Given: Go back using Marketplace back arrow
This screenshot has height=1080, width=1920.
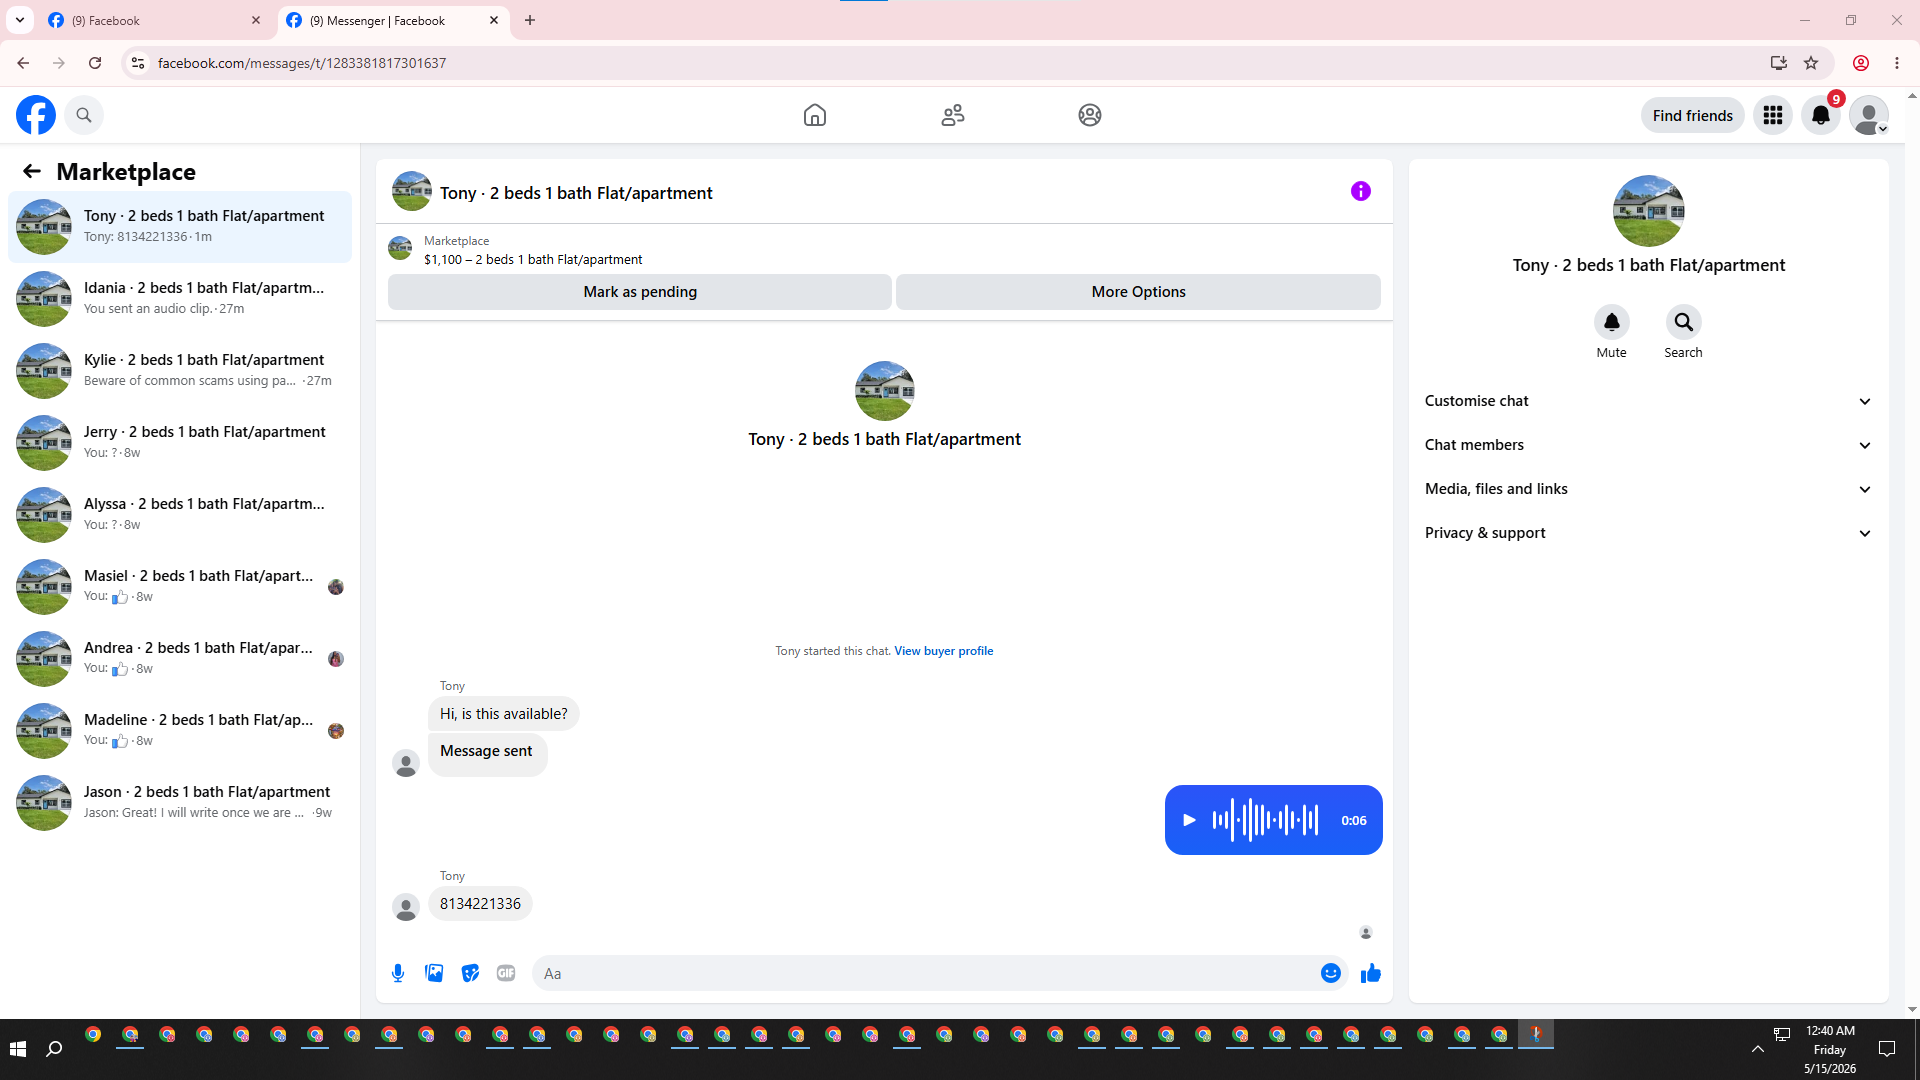Looking at the screenshot, I should 32,171.
